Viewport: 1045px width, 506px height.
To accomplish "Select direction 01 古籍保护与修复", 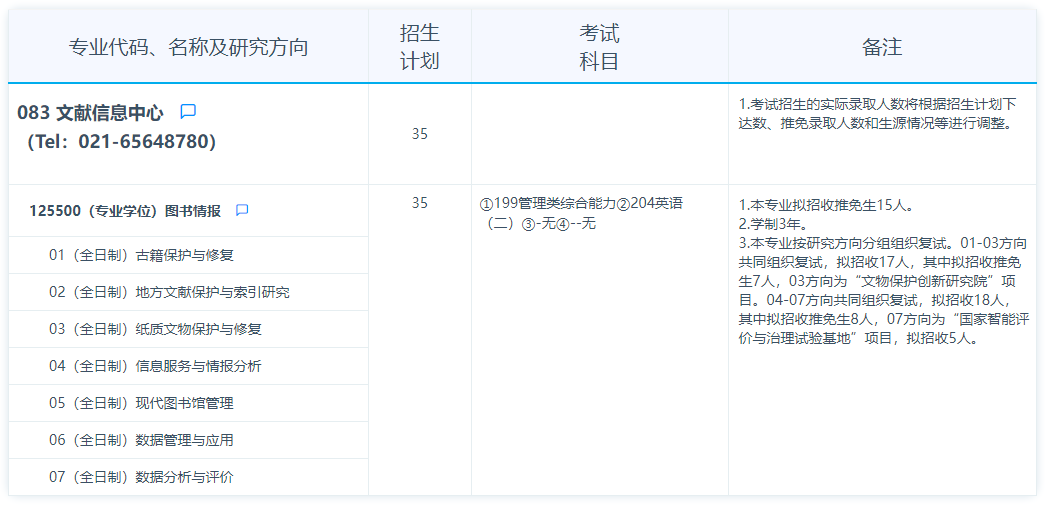I will (x=141, y=255).
